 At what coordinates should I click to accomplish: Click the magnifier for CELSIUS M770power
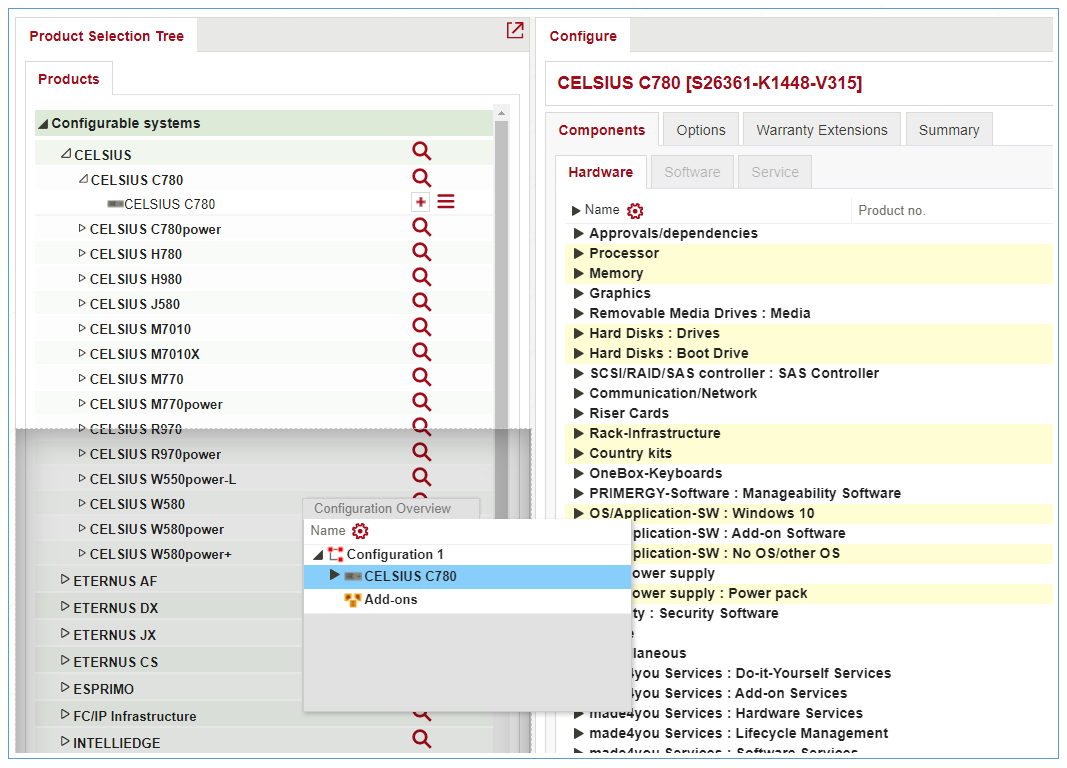[422, 402]
